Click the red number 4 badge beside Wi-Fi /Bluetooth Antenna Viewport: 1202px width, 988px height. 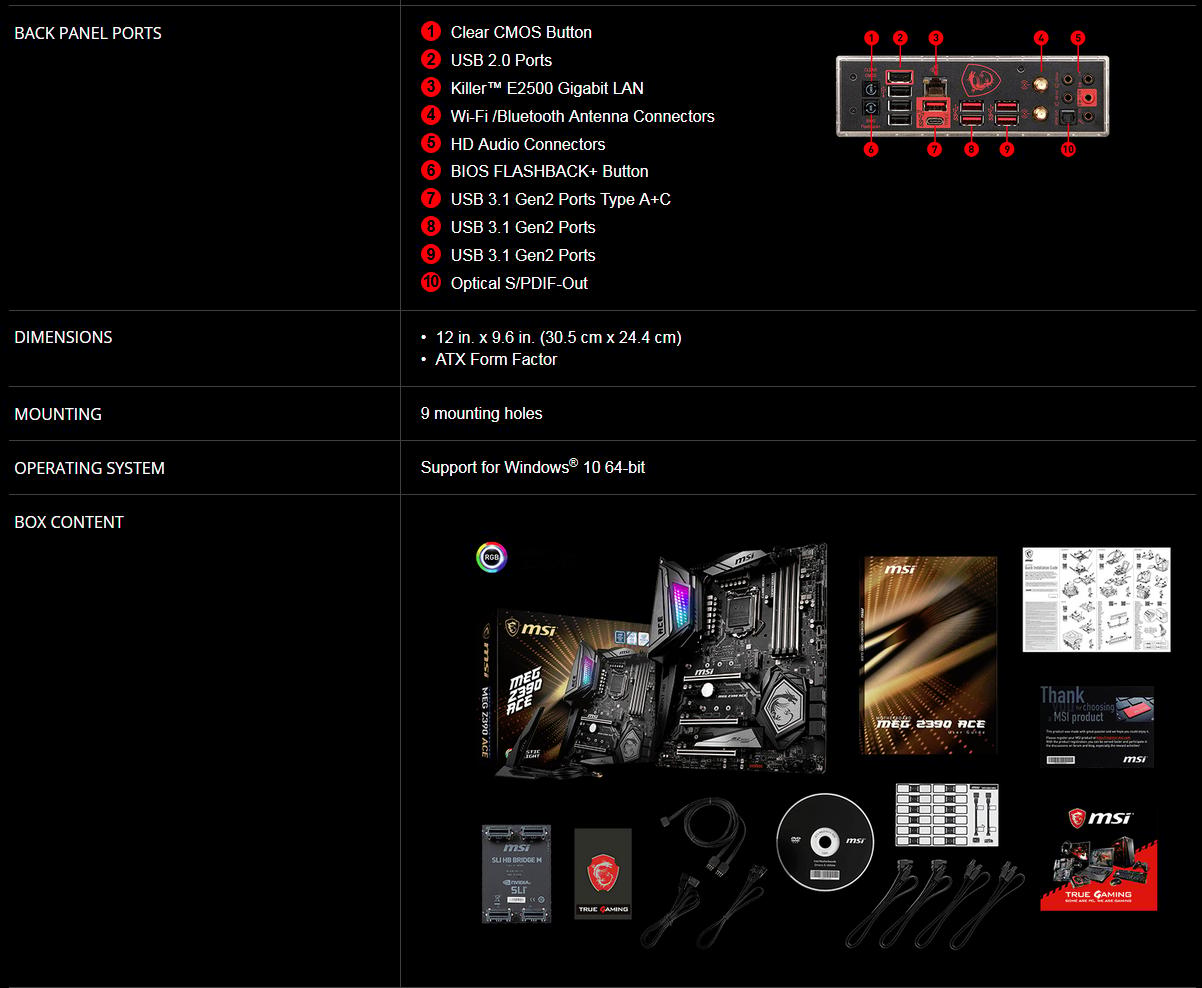coord(431,115)
